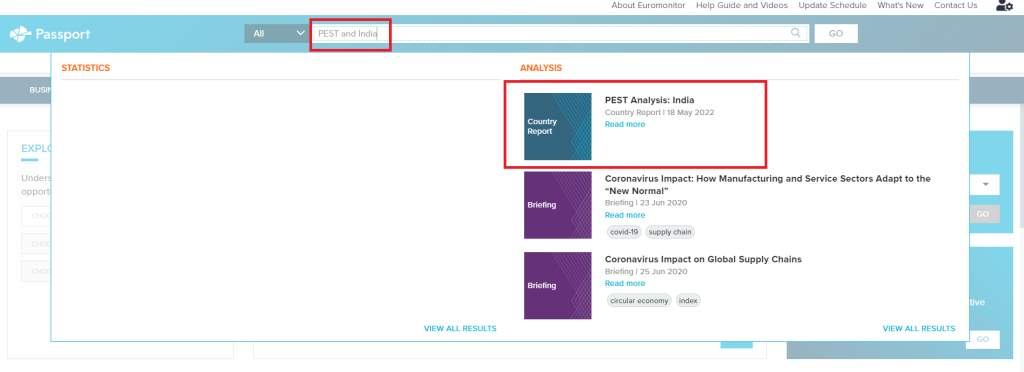Viewport: 1024px width, 372px height.
Task: Click Read more under 25 Jun 2020 briefing
Action: click(625, 283)
